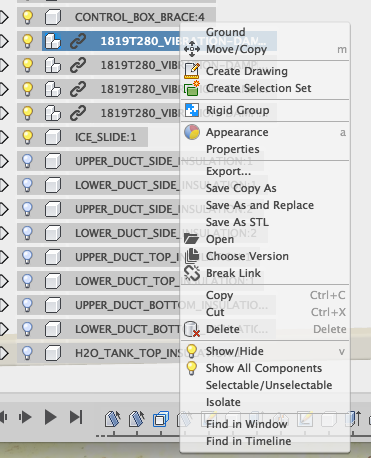Click the Appearance color sphere icon

tap(192, 132)
